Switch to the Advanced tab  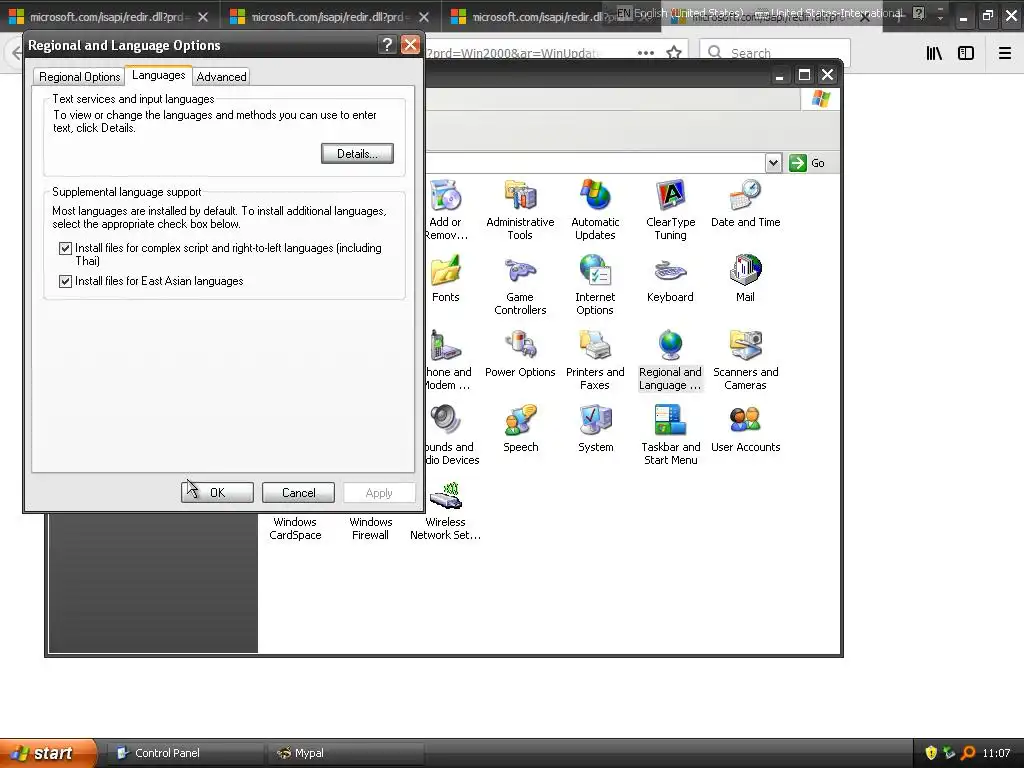[221, 76]
